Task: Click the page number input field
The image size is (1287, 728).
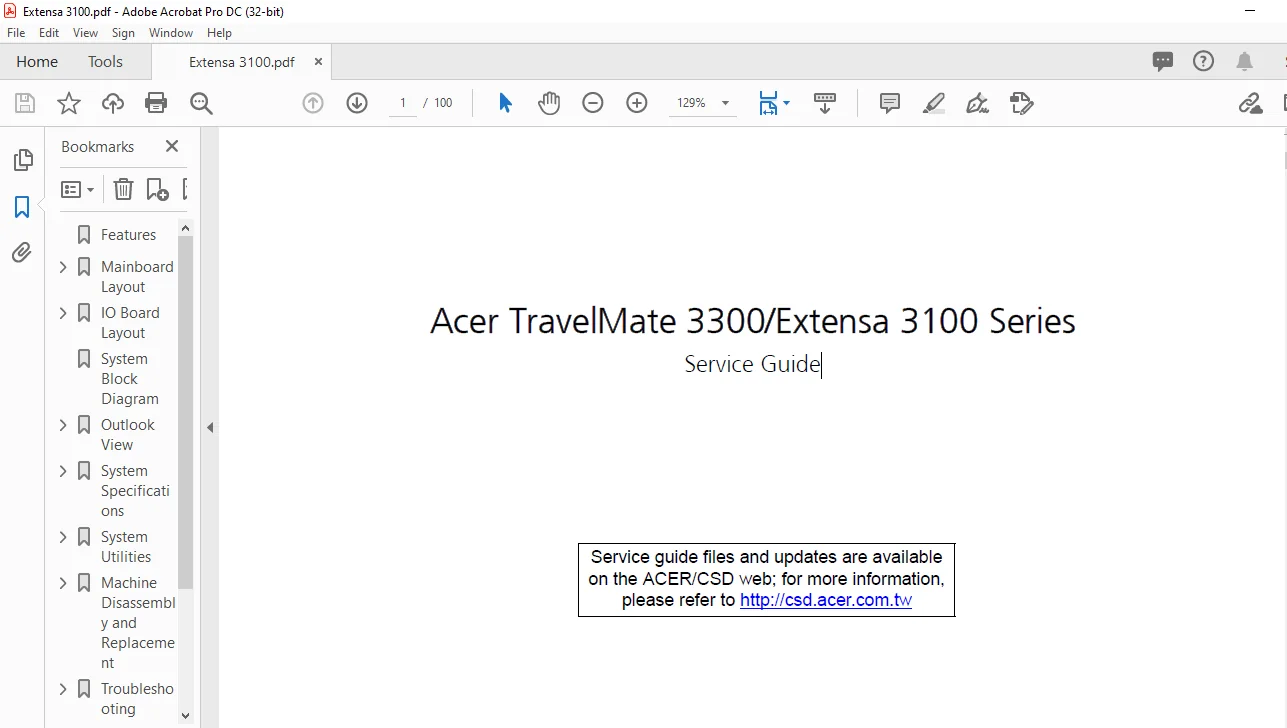Action: (x=403, y=103)
